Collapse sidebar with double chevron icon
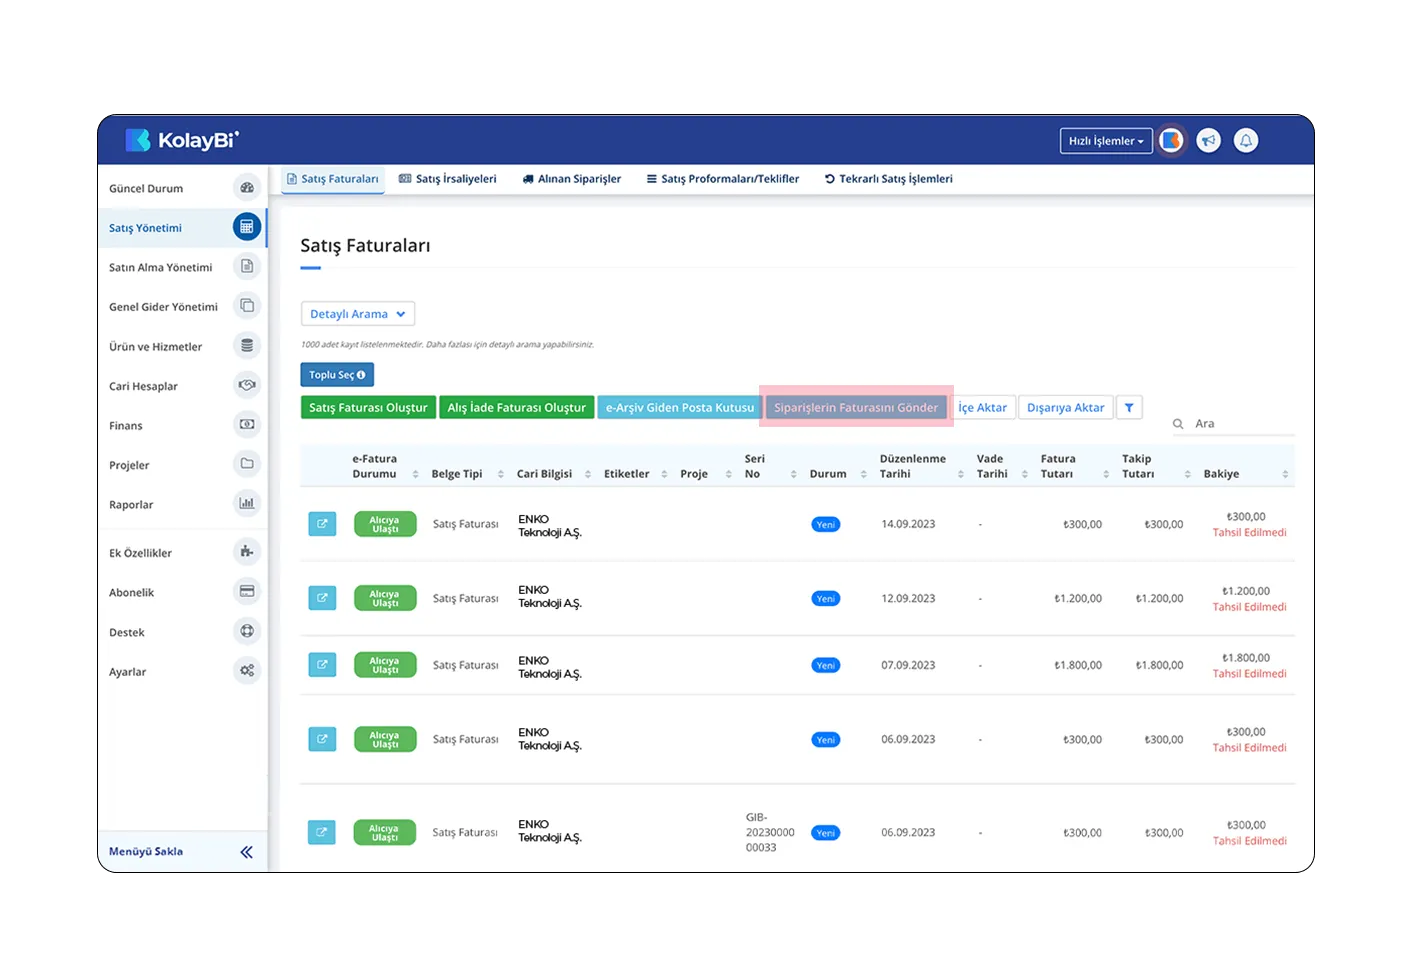1412x960 pixels. click(x=246, y=852)
